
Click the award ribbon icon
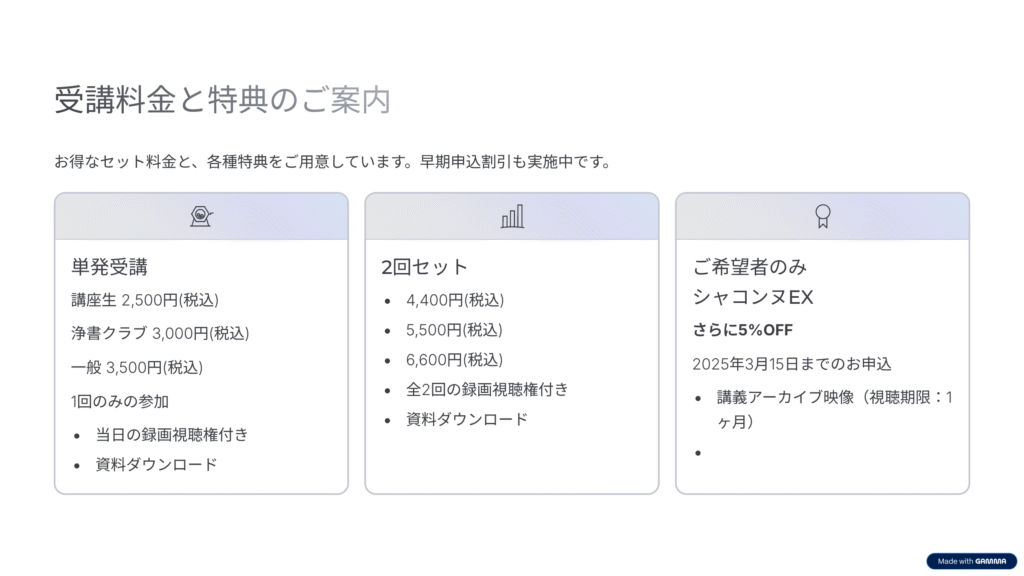pyautogui.click(x=822, y=216)
